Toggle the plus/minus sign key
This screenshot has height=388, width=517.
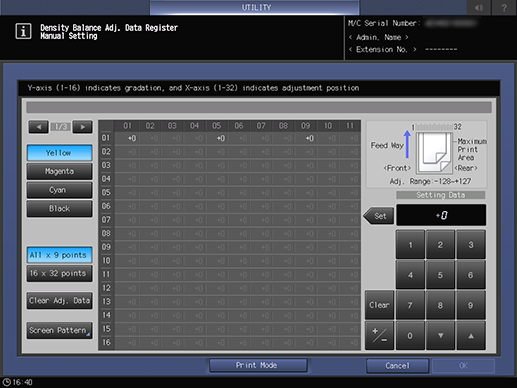tap(379, 335)
